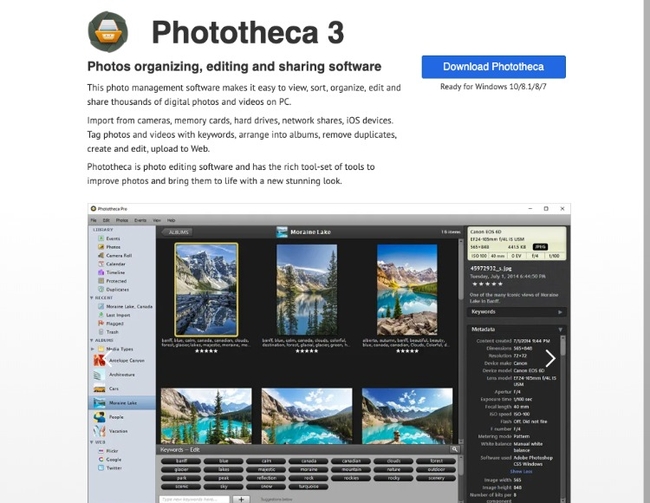Open the Flickr web account icon
The image size is (650, 503).
click(x=101, y=451)
